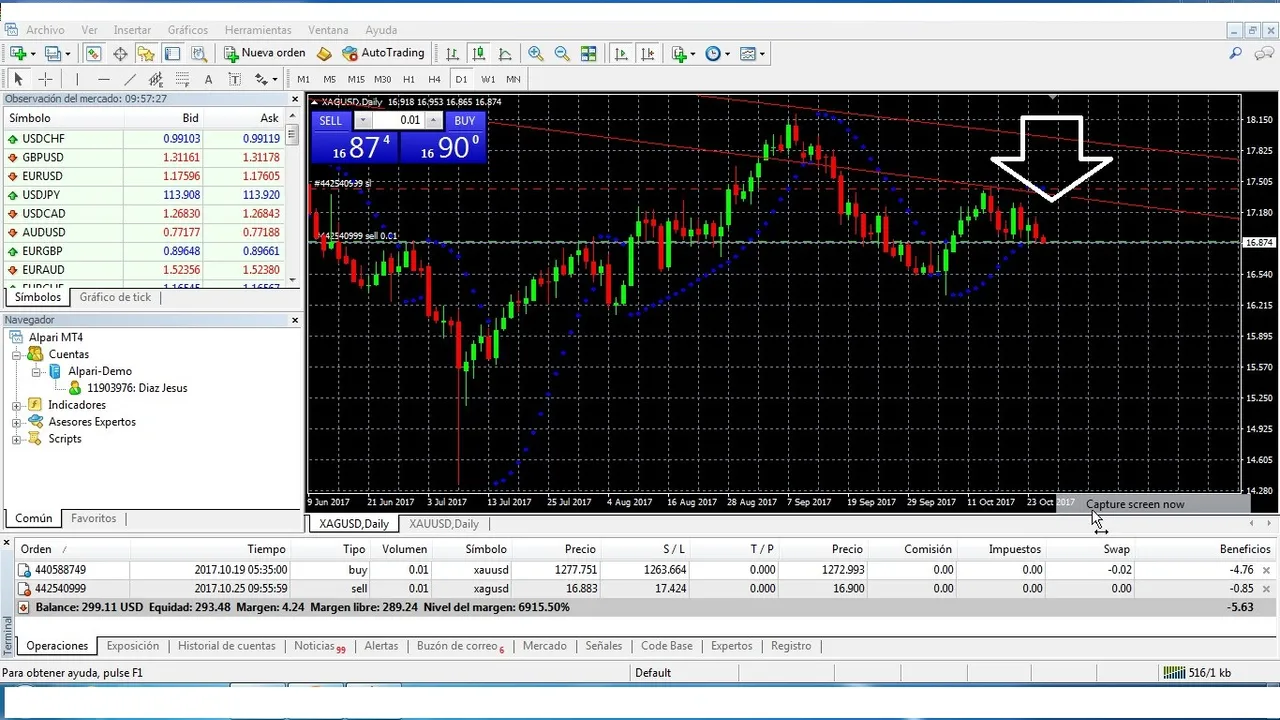Open MetaEditor yellow book icon
The width and height of the screenshot is (1280, 720).
324,53
